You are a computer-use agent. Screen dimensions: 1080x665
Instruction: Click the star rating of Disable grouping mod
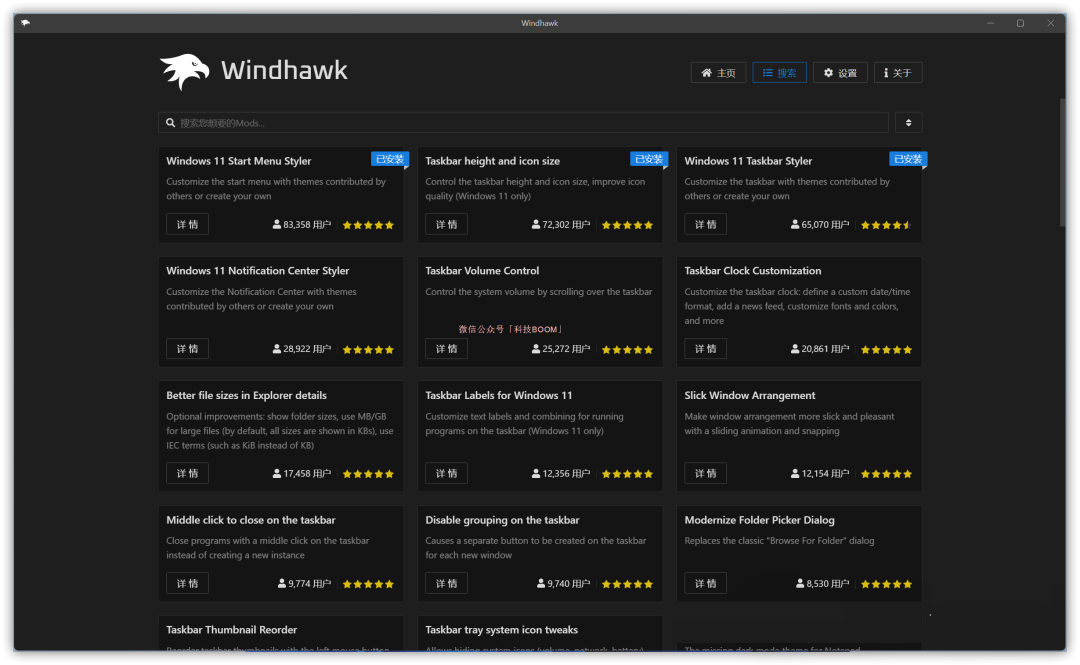click(x=627, y=584)
